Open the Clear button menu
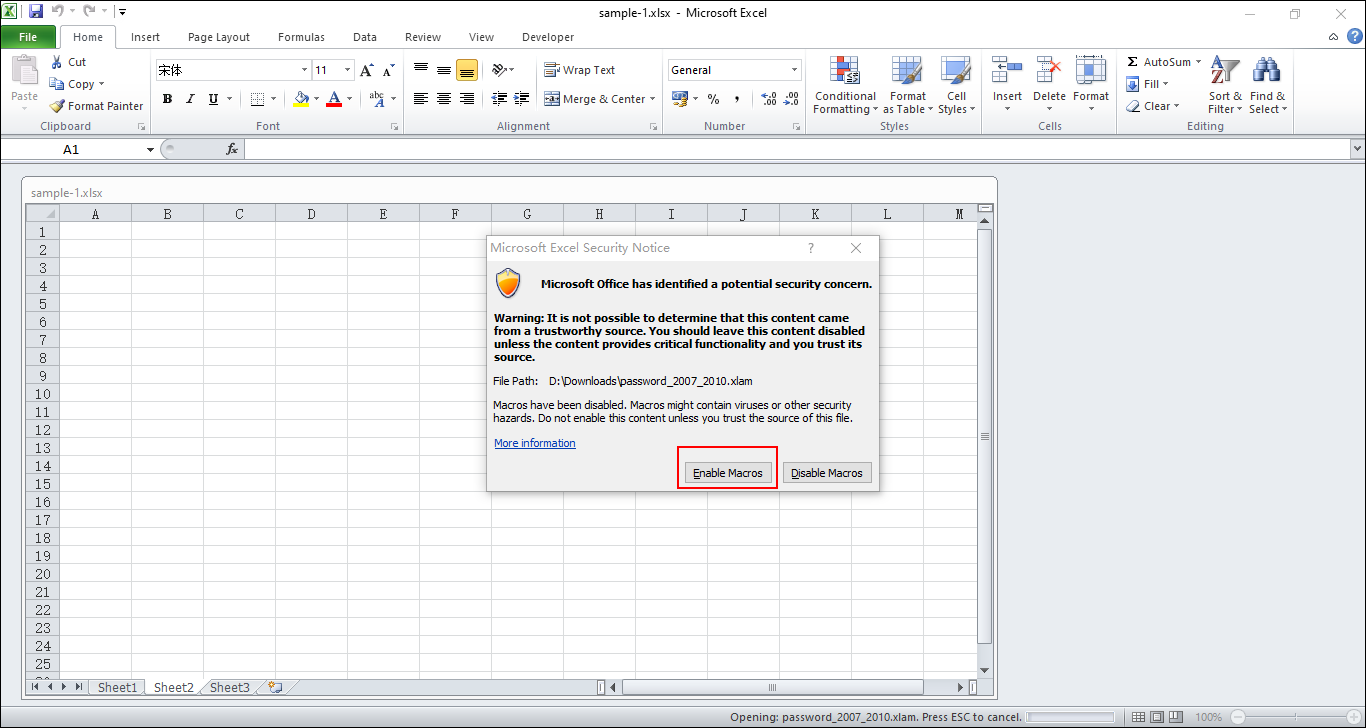1366x728 pixels. [1153, 106]
